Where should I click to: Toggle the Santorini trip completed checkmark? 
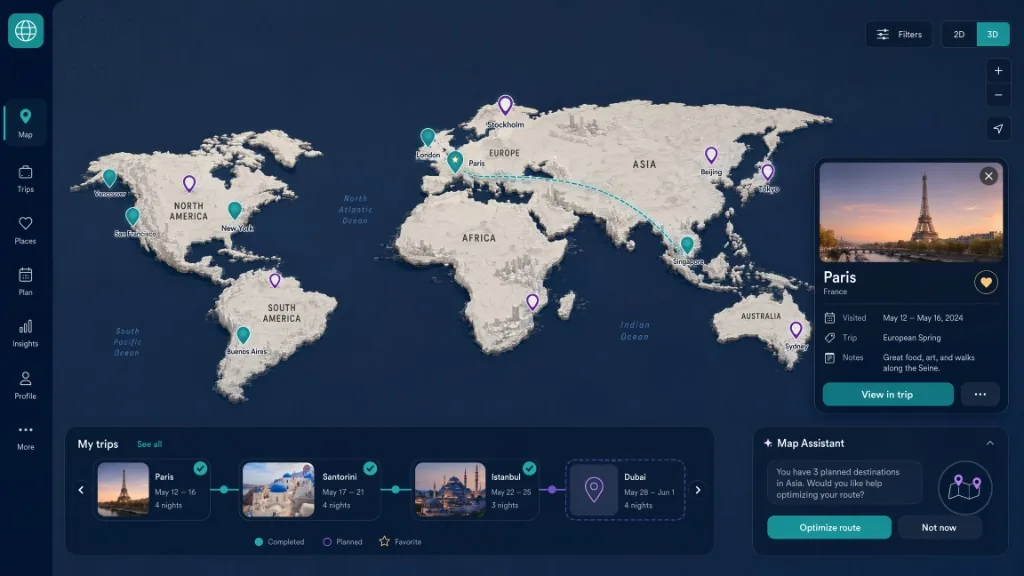pos(370,468)
